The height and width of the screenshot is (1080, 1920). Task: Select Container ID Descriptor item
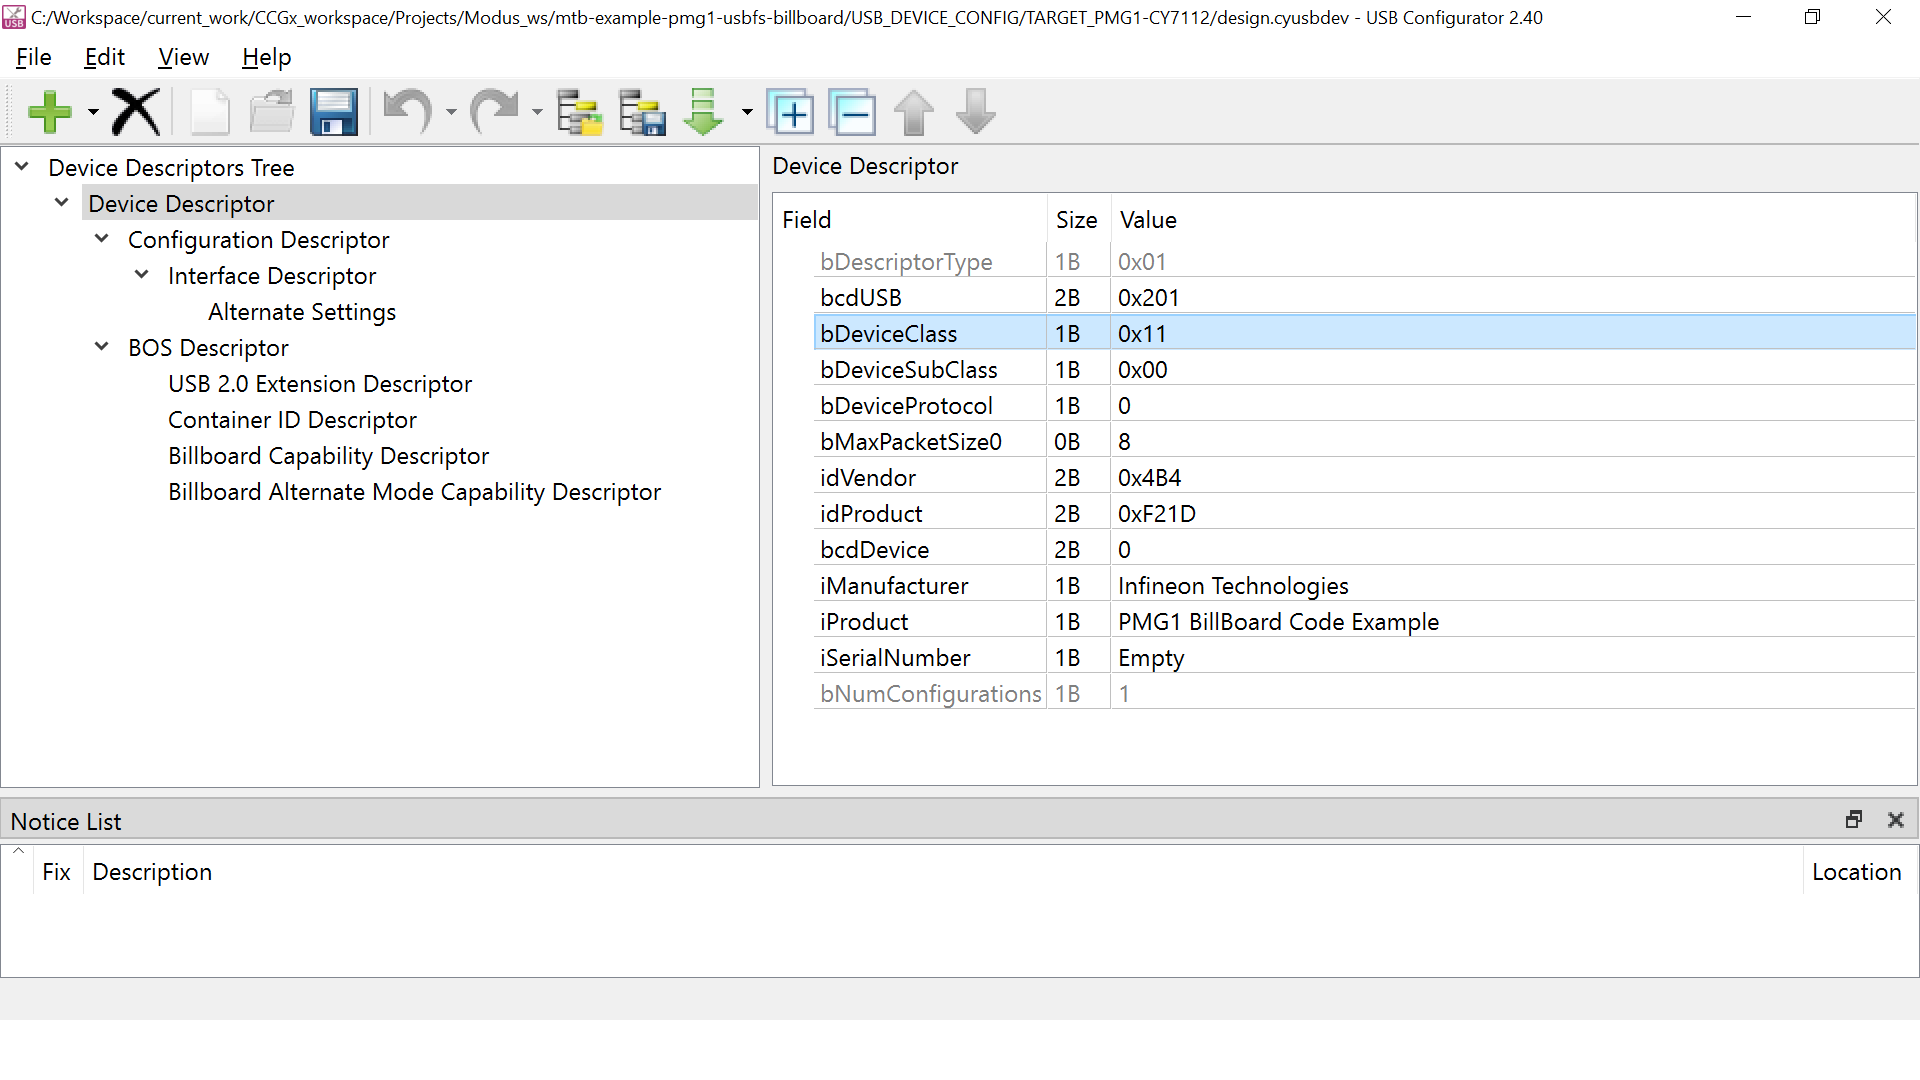pyautogui.click(x=292, y=420)
